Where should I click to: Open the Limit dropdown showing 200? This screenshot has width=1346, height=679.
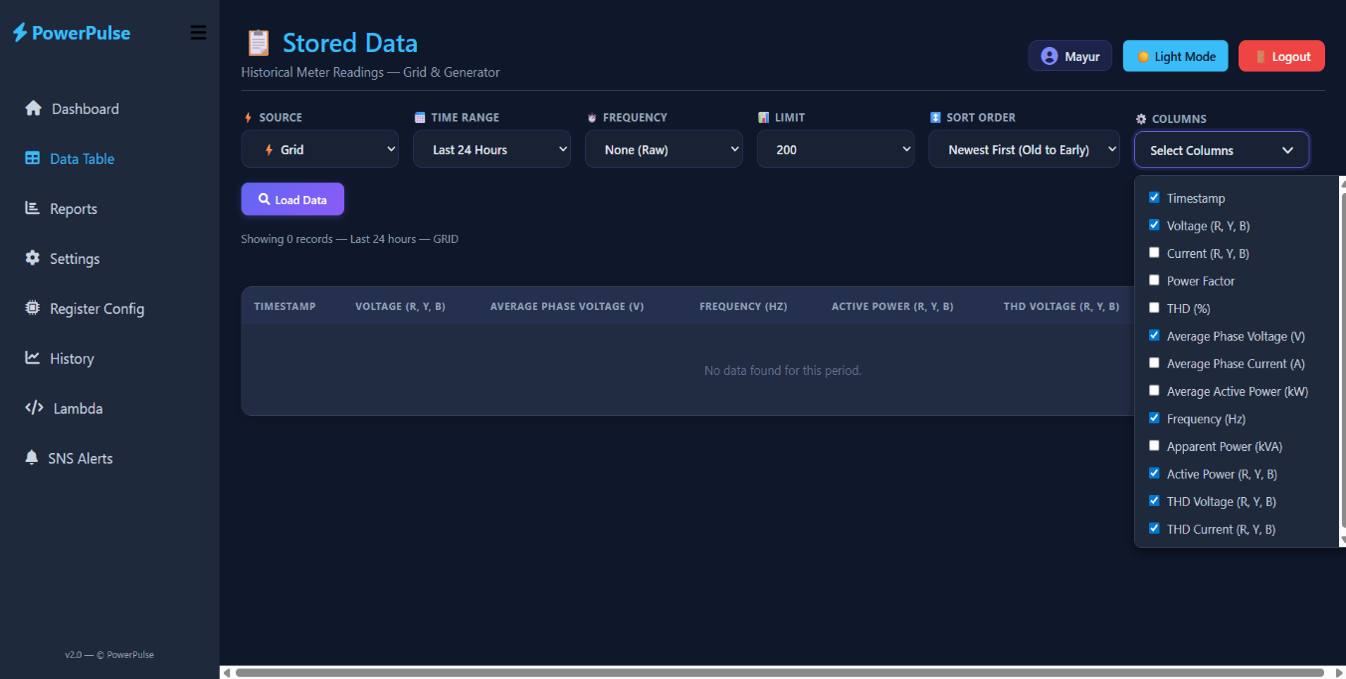click(836, 149)
